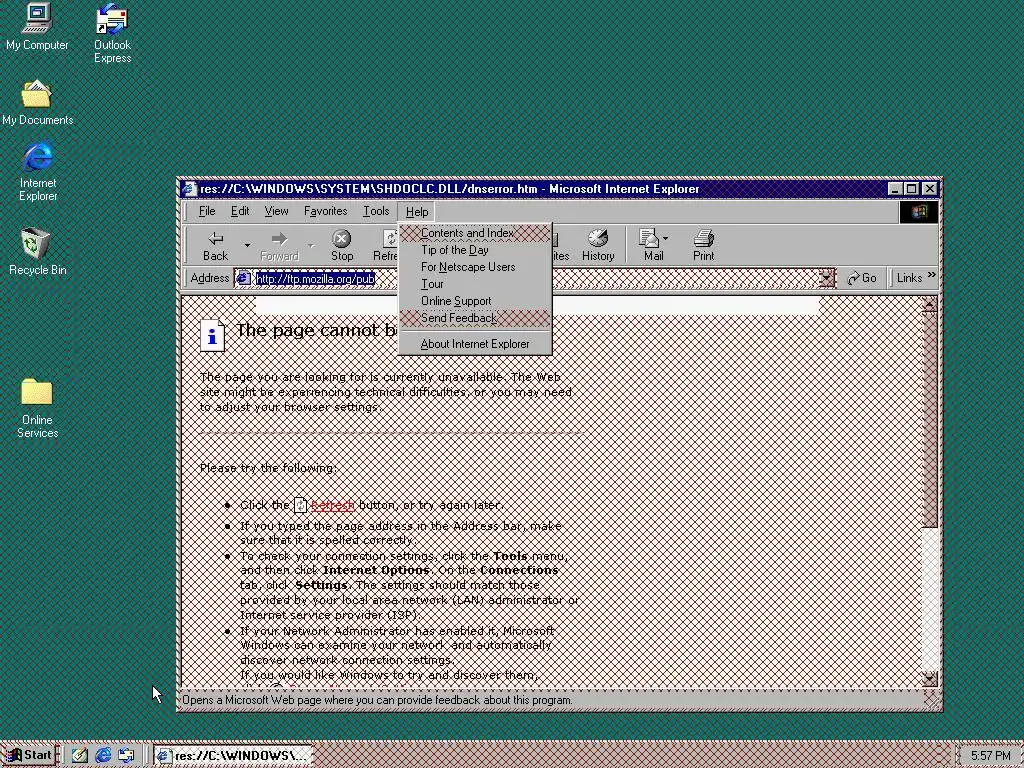Click the address field URL text
Viewport: 1024px width, 768px height.
[x=315, y=279]
